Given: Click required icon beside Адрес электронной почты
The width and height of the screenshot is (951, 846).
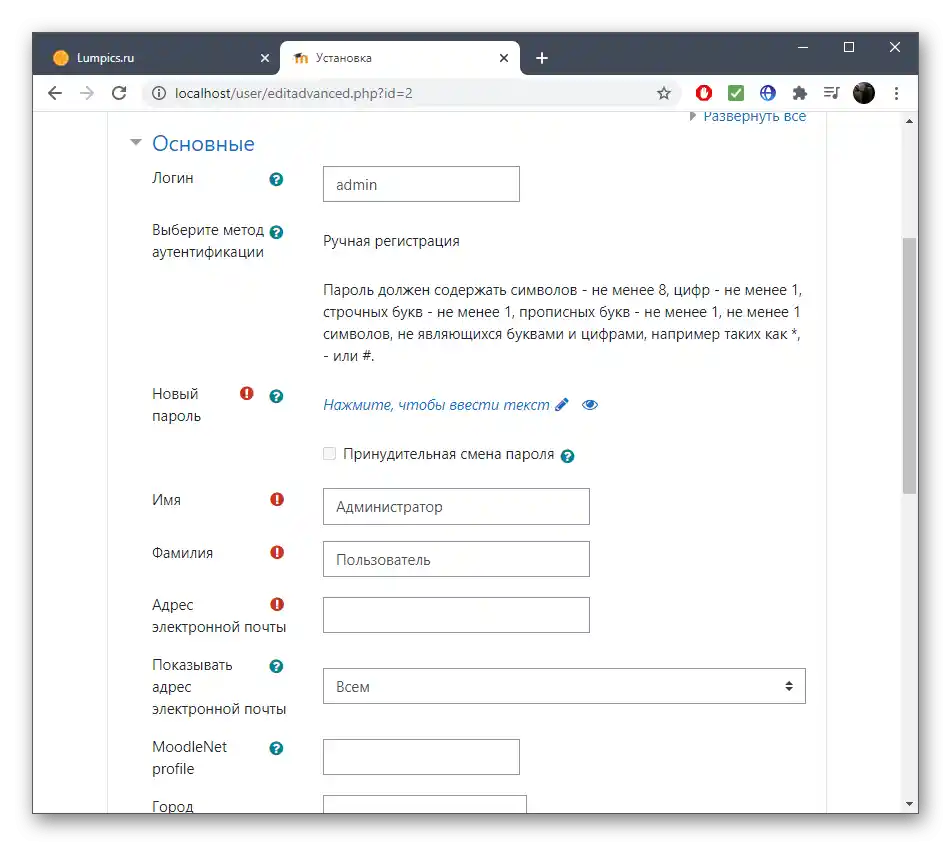Looking at the screenshot, I should pyautogui.click(x=277, y=605).
